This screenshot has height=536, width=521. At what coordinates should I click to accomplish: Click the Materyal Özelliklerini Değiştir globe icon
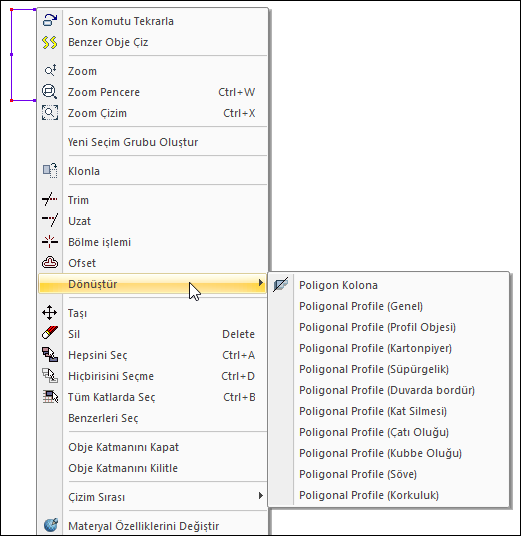pyautogui.click(x=51, y=525)
